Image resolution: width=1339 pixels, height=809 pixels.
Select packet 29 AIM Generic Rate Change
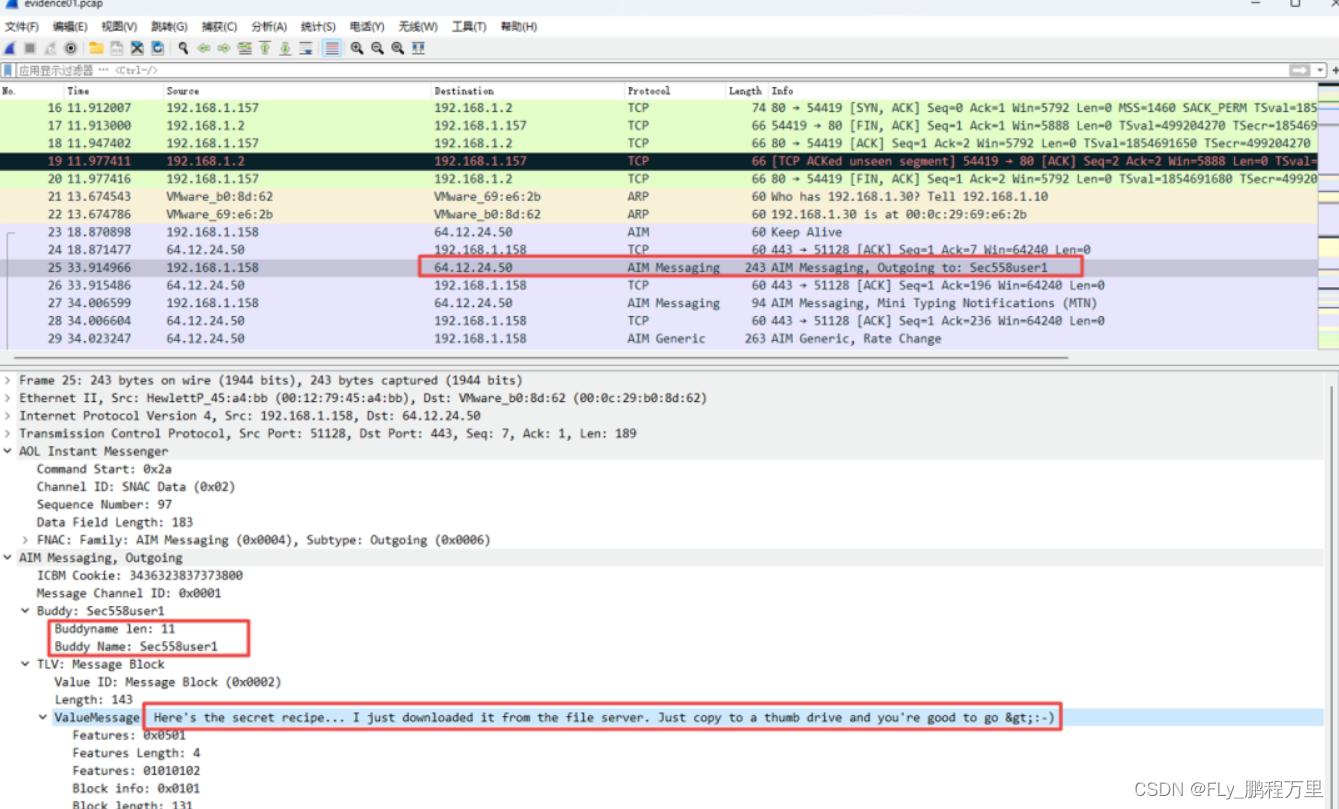[658, 339]
